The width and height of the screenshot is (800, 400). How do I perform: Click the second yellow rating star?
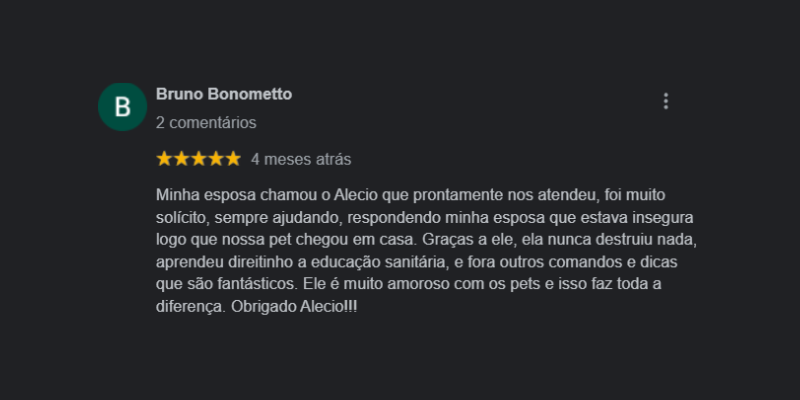[x=182, y=159]
